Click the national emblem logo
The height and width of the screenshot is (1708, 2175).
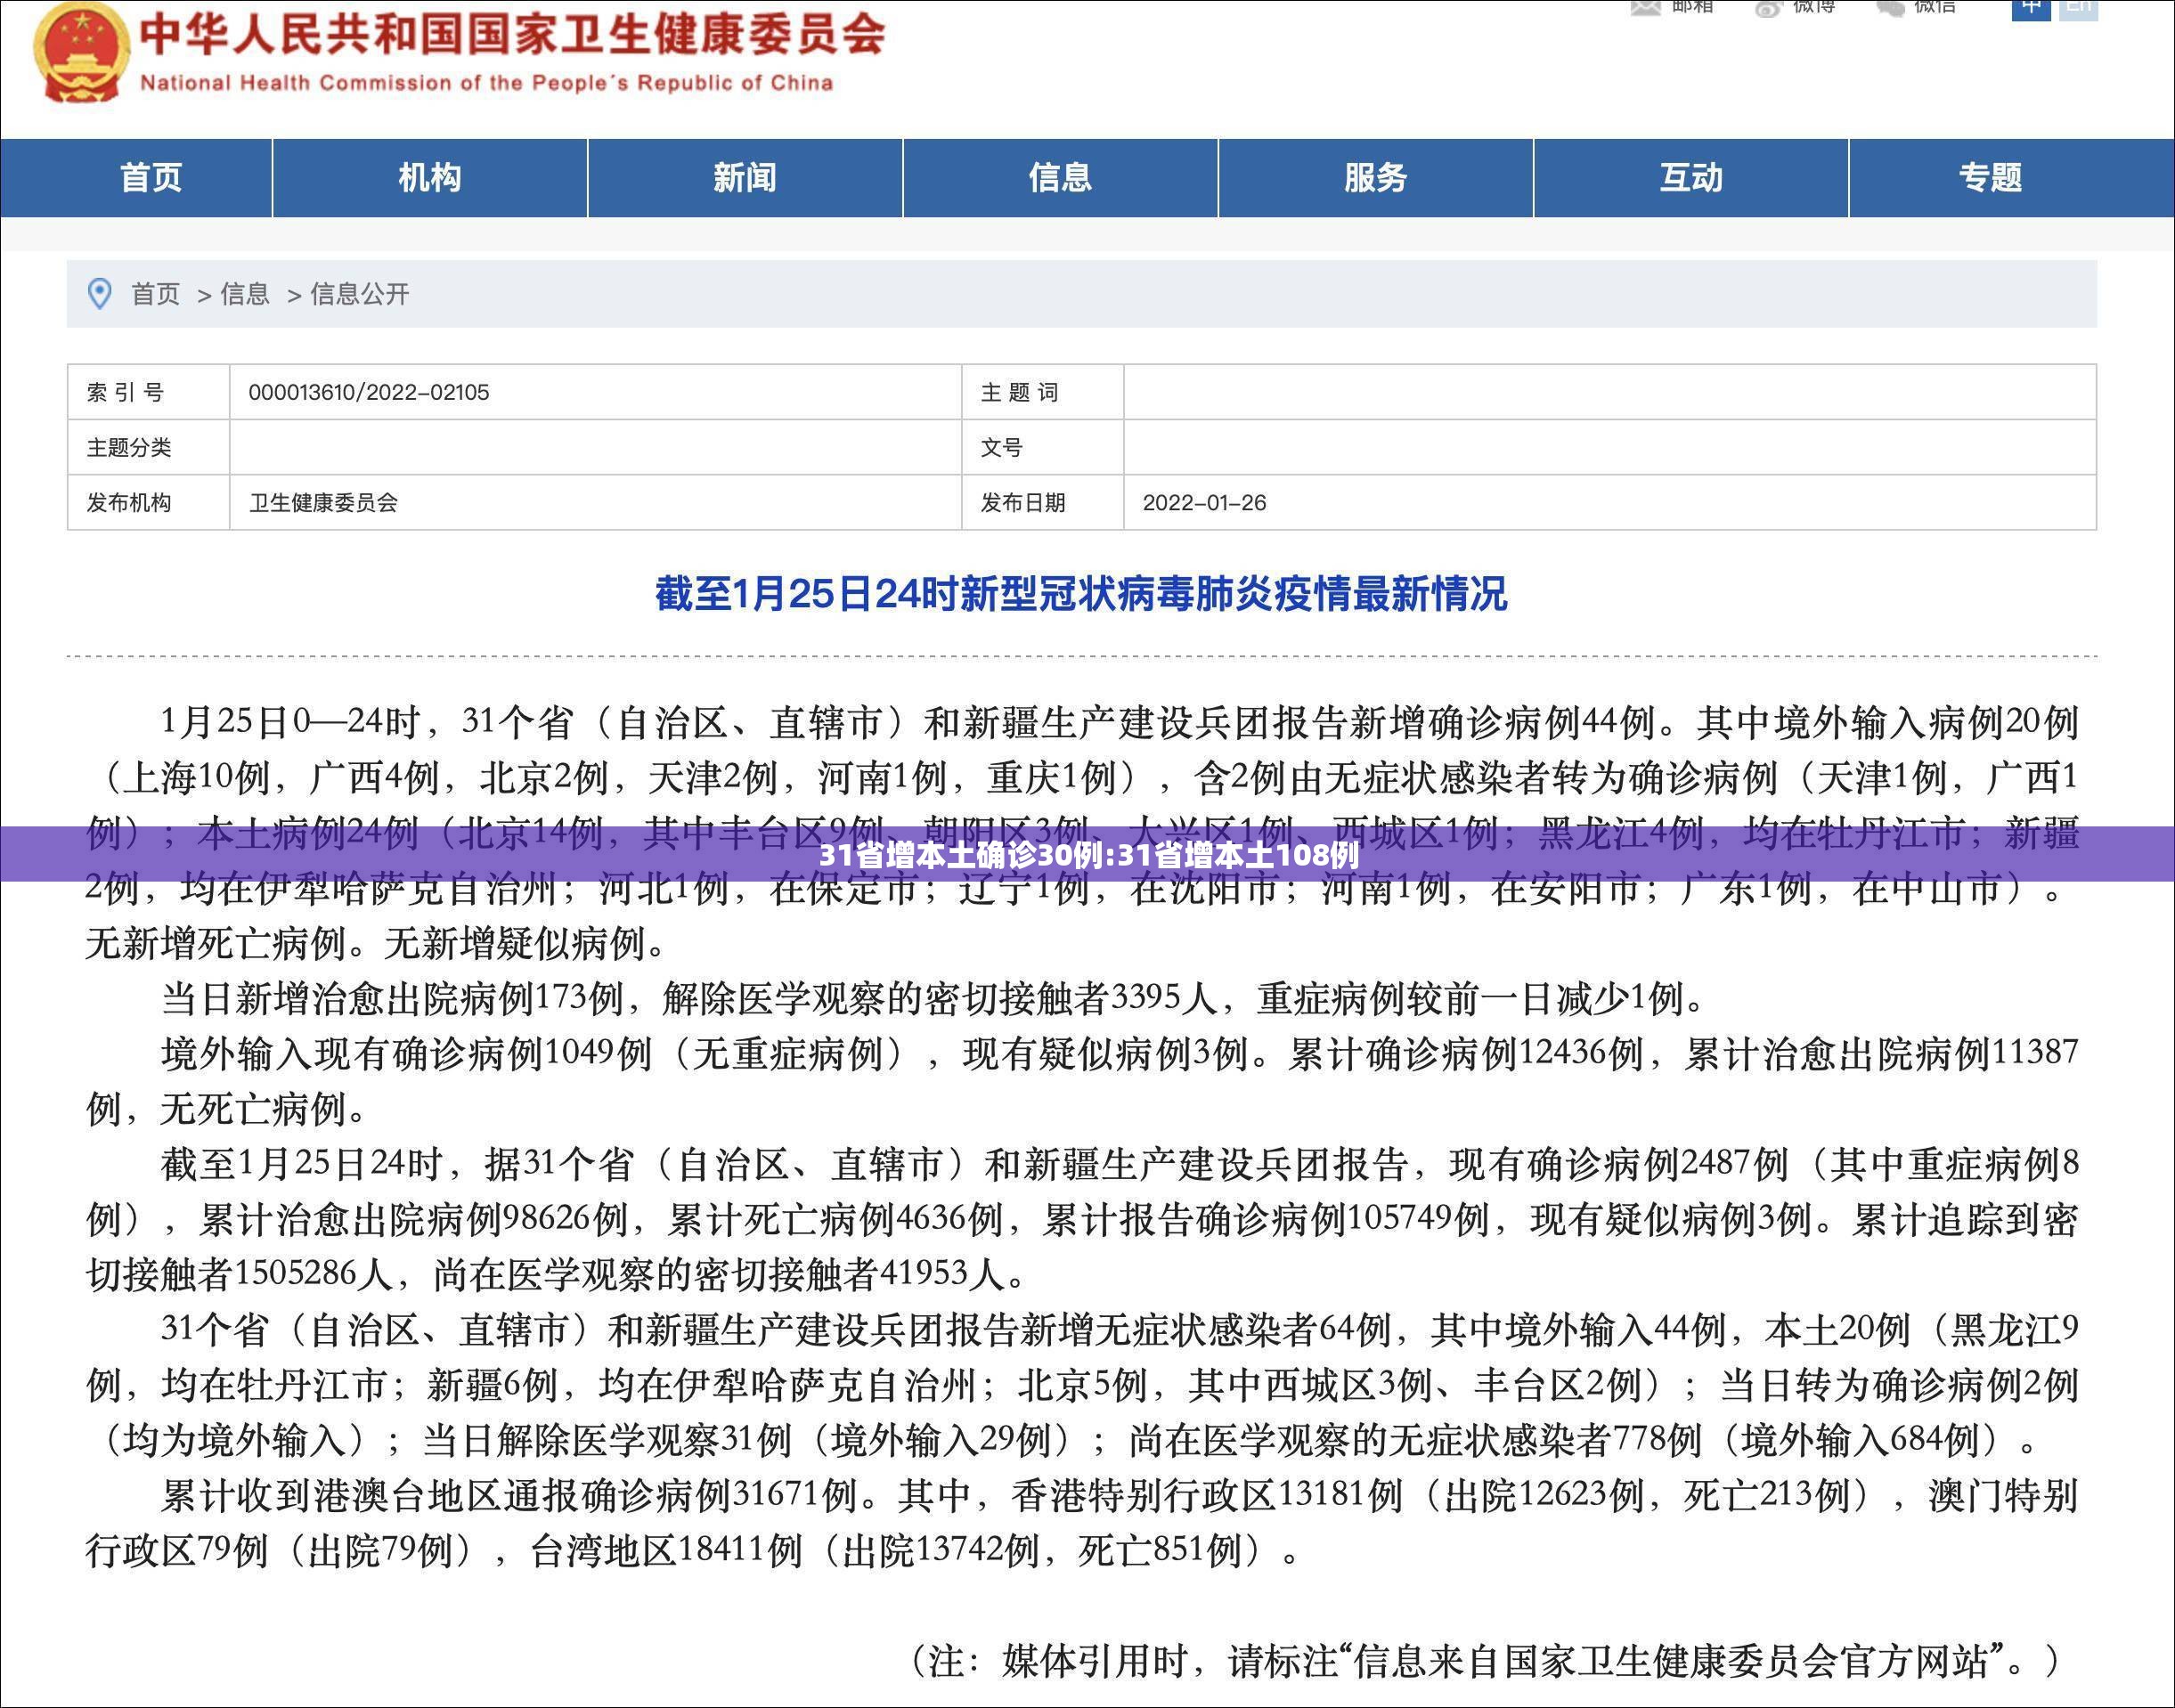click(81, 52)
